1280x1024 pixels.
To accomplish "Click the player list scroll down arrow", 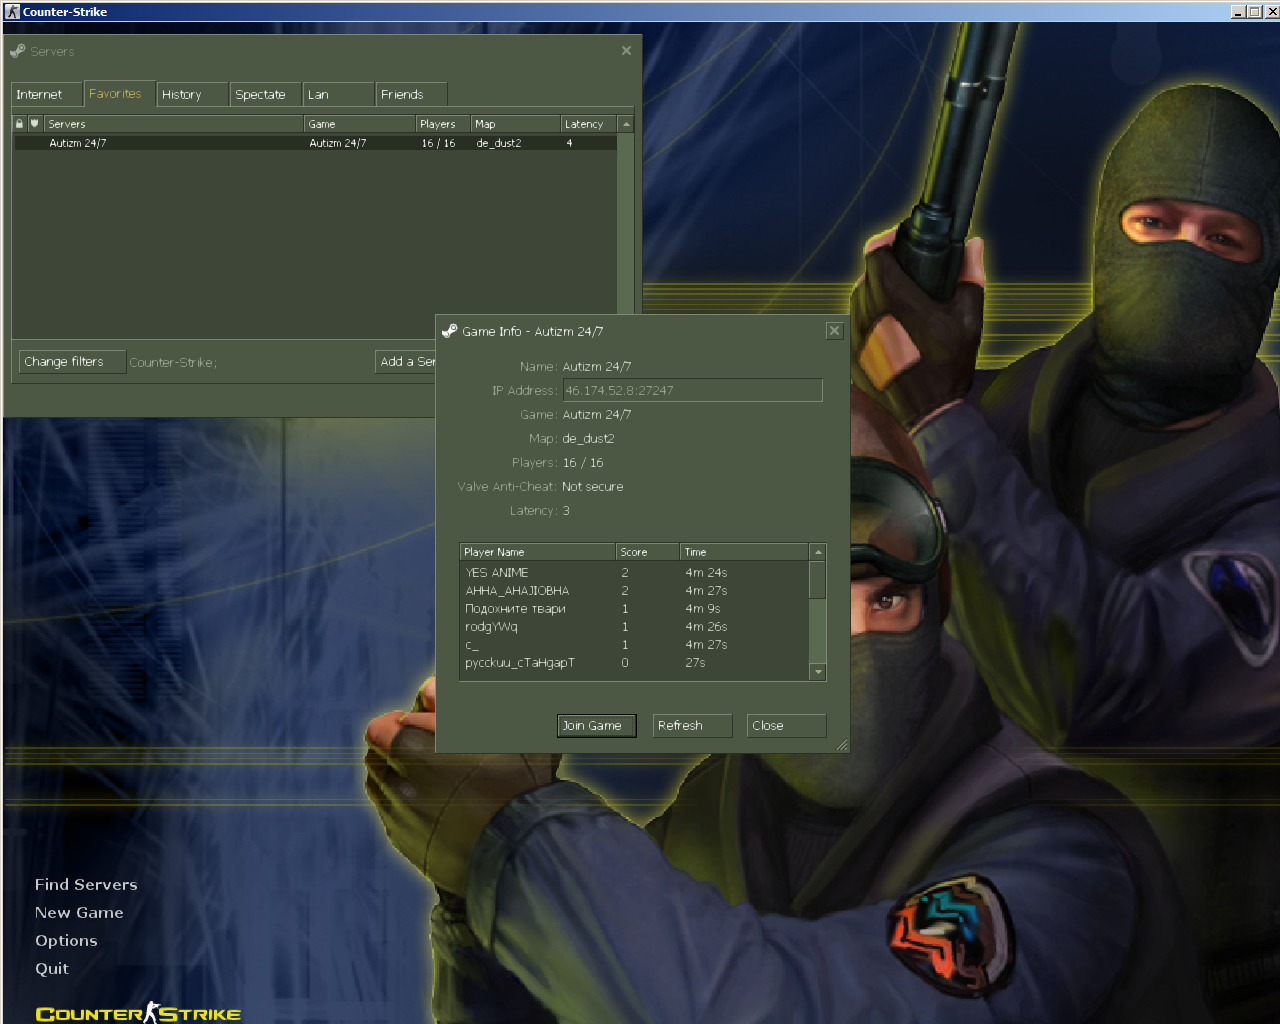I will tap(818, 672).
